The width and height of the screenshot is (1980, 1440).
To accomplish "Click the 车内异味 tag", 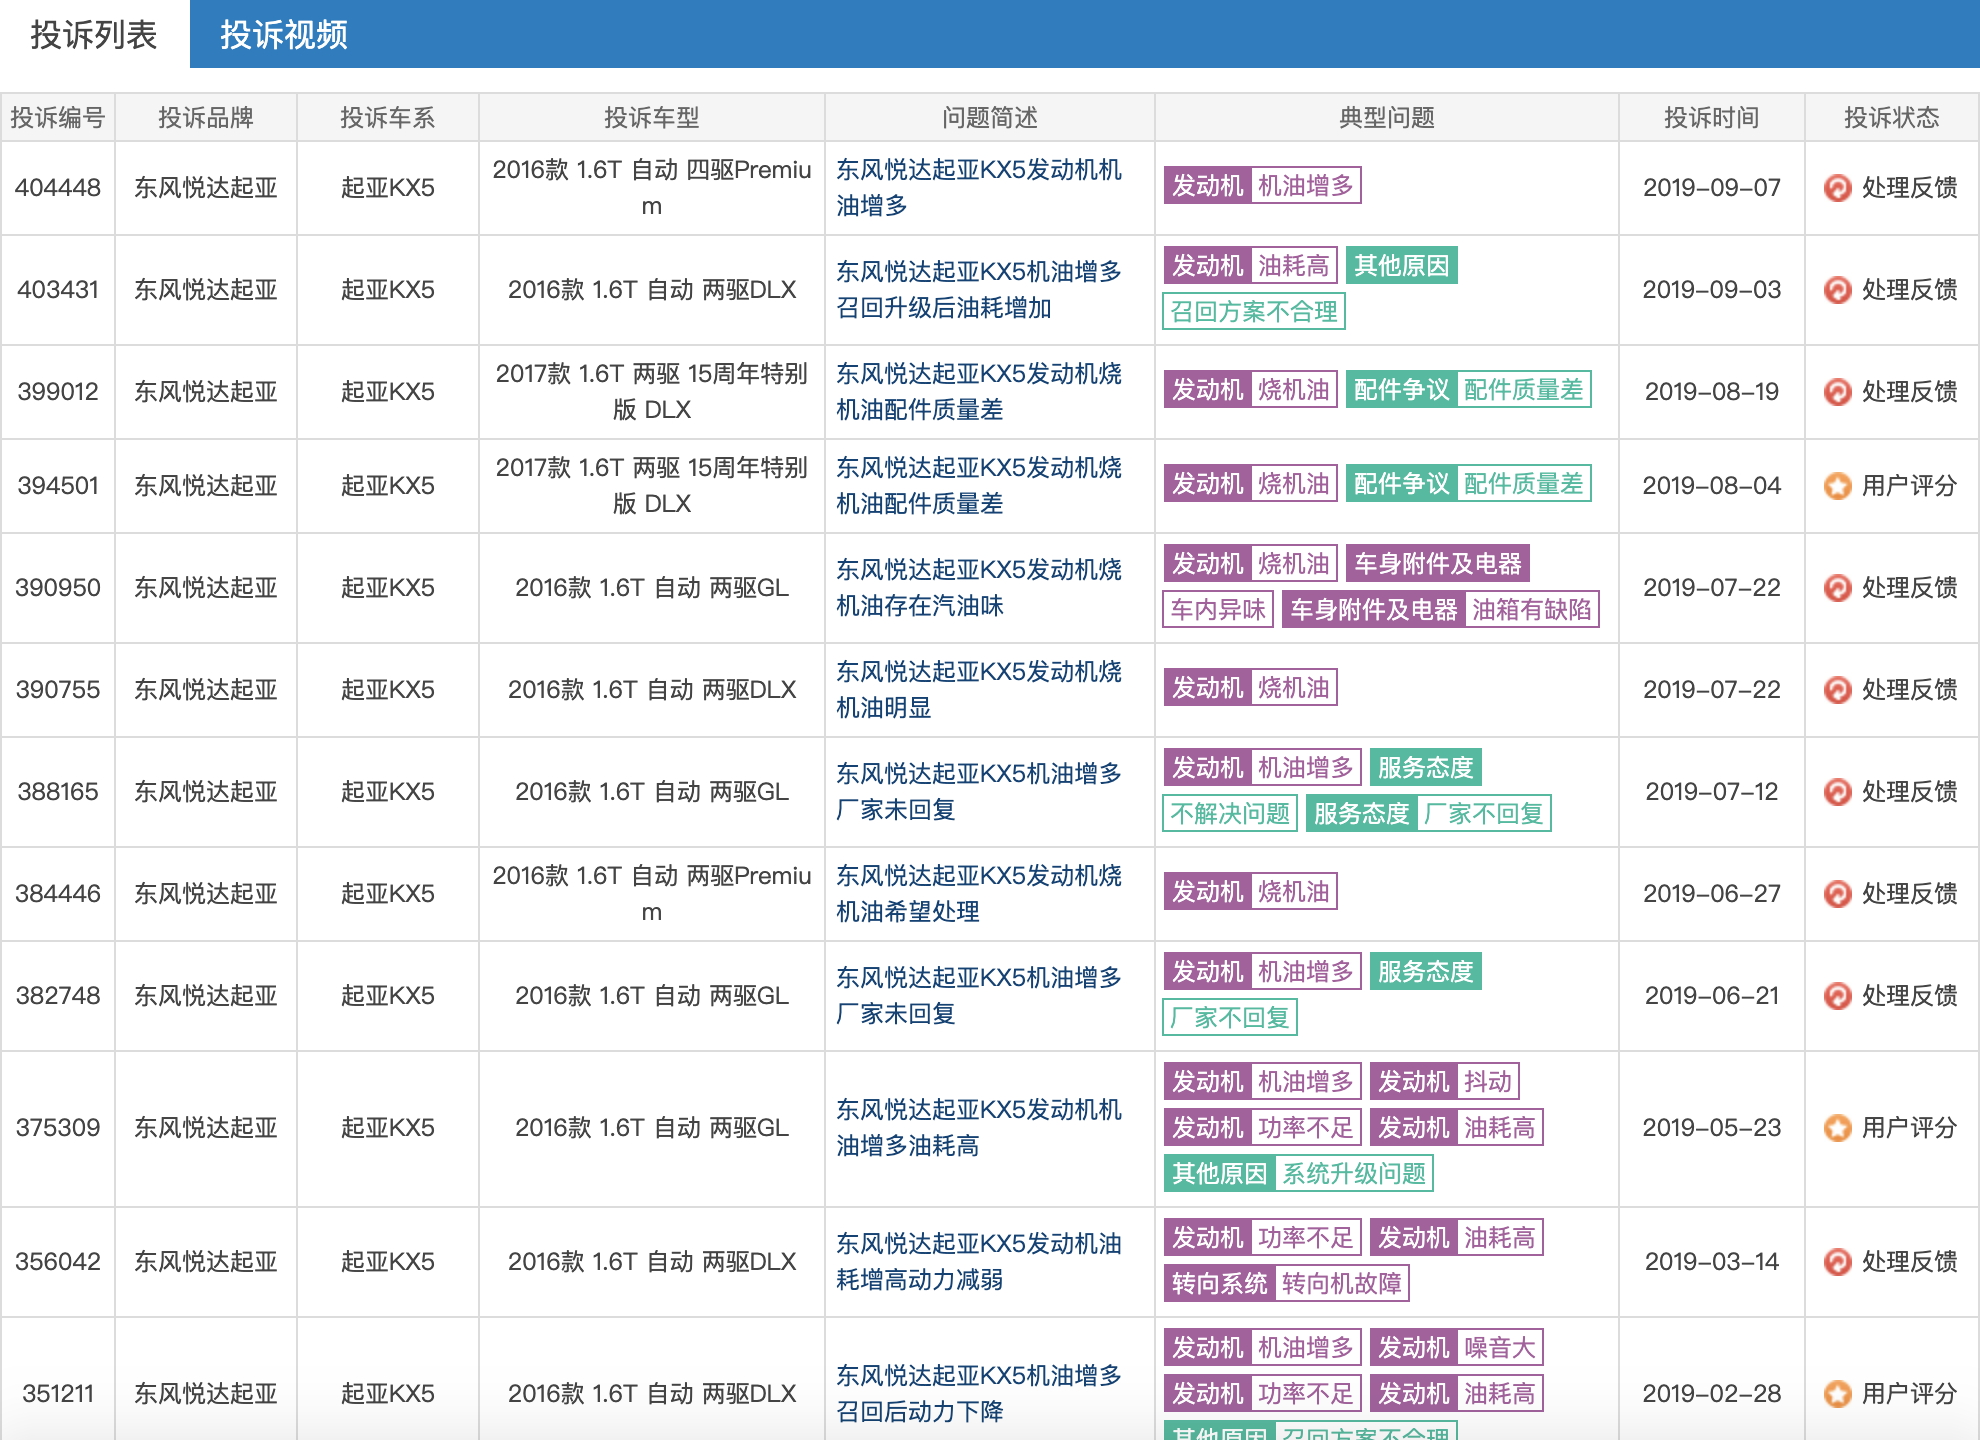I will [1218, 610].
